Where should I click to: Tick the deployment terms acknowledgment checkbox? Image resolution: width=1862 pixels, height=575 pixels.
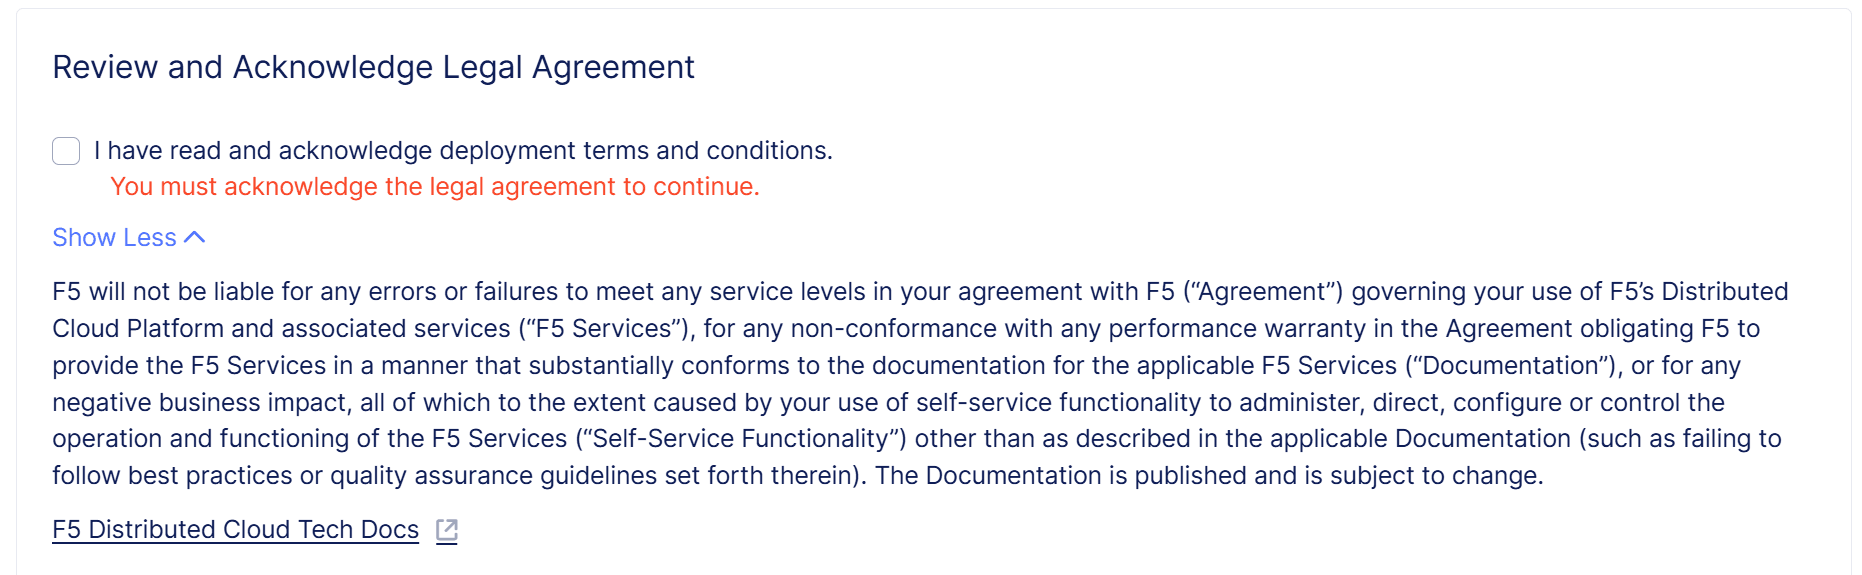(x=66, y=151)
